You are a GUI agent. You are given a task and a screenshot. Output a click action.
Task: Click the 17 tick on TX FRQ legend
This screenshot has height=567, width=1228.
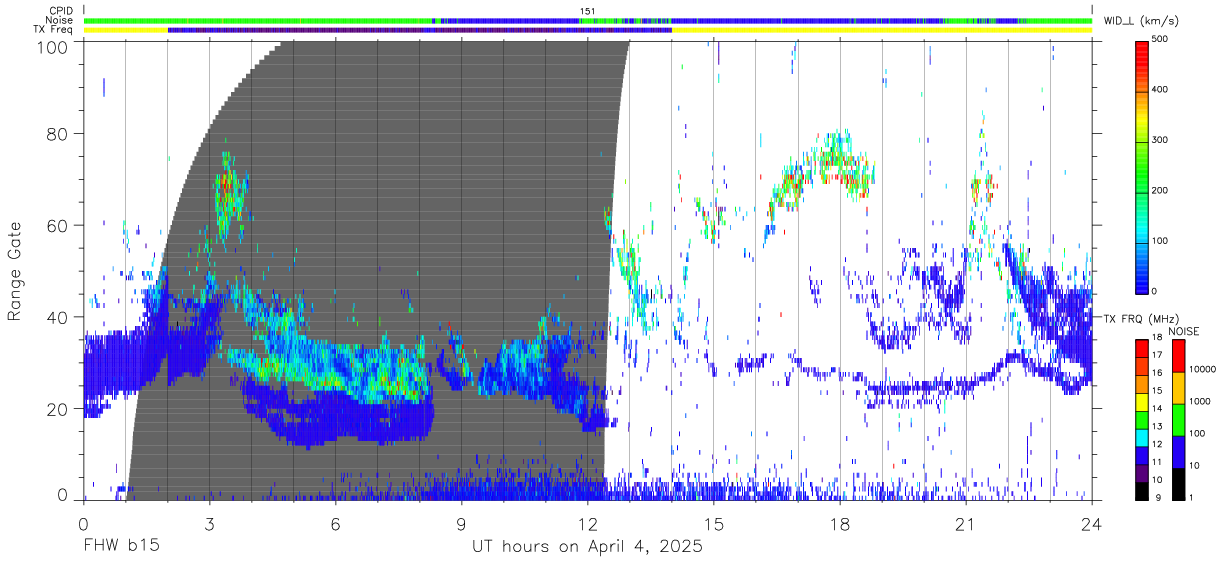[x=1158, y=357]
